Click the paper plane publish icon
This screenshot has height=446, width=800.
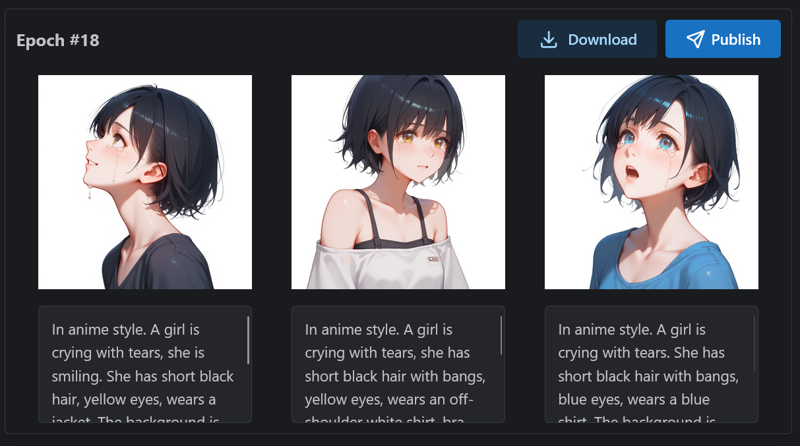point(695,39)
